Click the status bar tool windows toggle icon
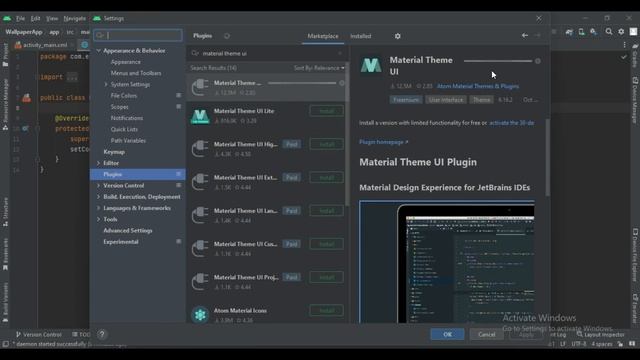 point(5,344)
